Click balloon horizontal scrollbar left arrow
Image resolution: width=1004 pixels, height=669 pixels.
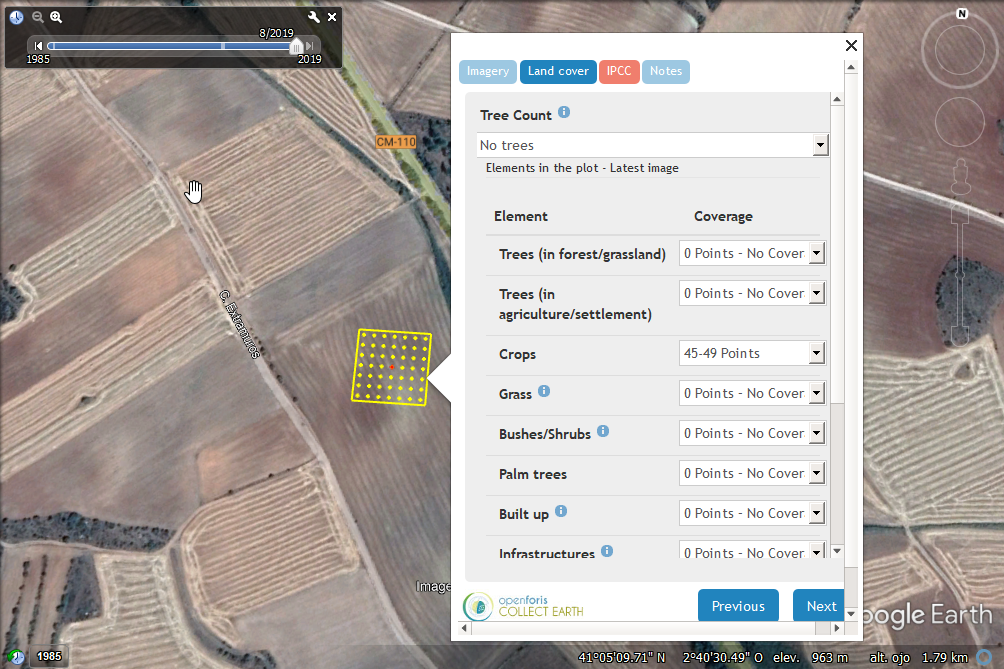(464, 629)
